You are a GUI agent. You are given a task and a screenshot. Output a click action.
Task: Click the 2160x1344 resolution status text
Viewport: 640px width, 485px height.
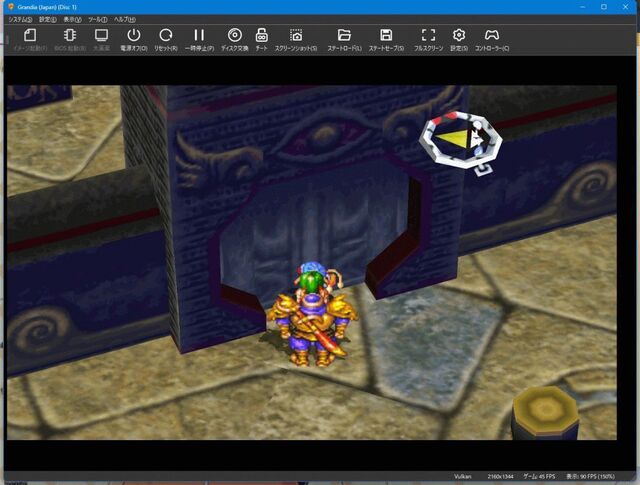[500, 476]
